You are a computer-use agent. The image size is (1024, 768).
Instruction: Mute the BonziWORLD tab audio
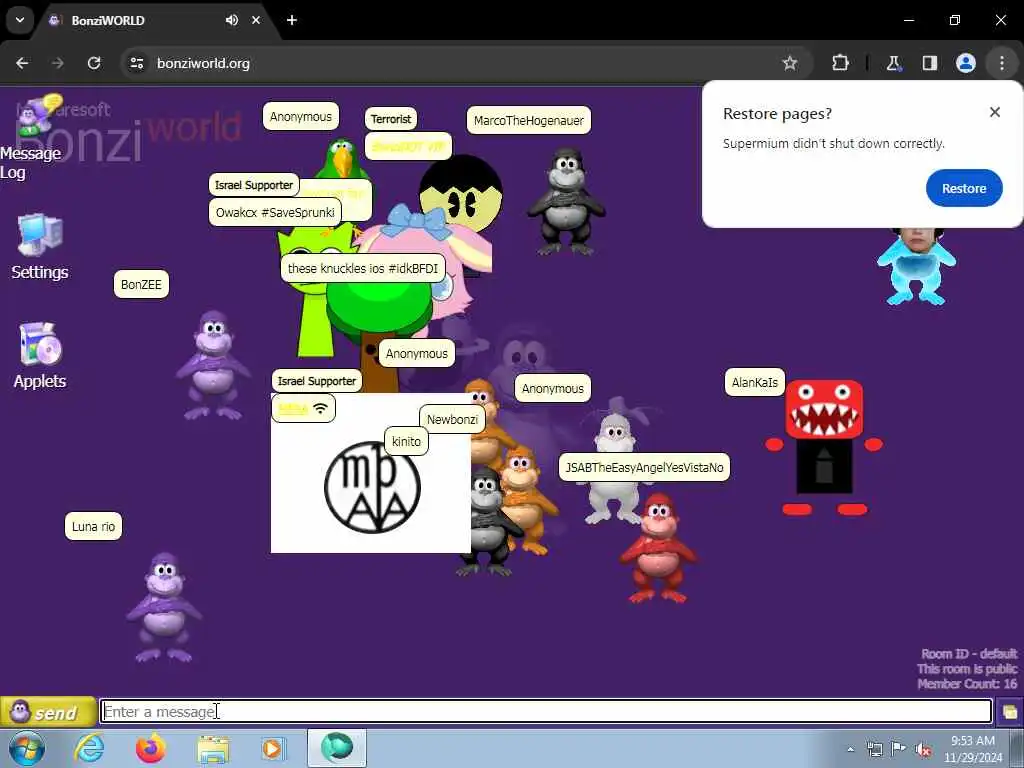coord(232,20)
